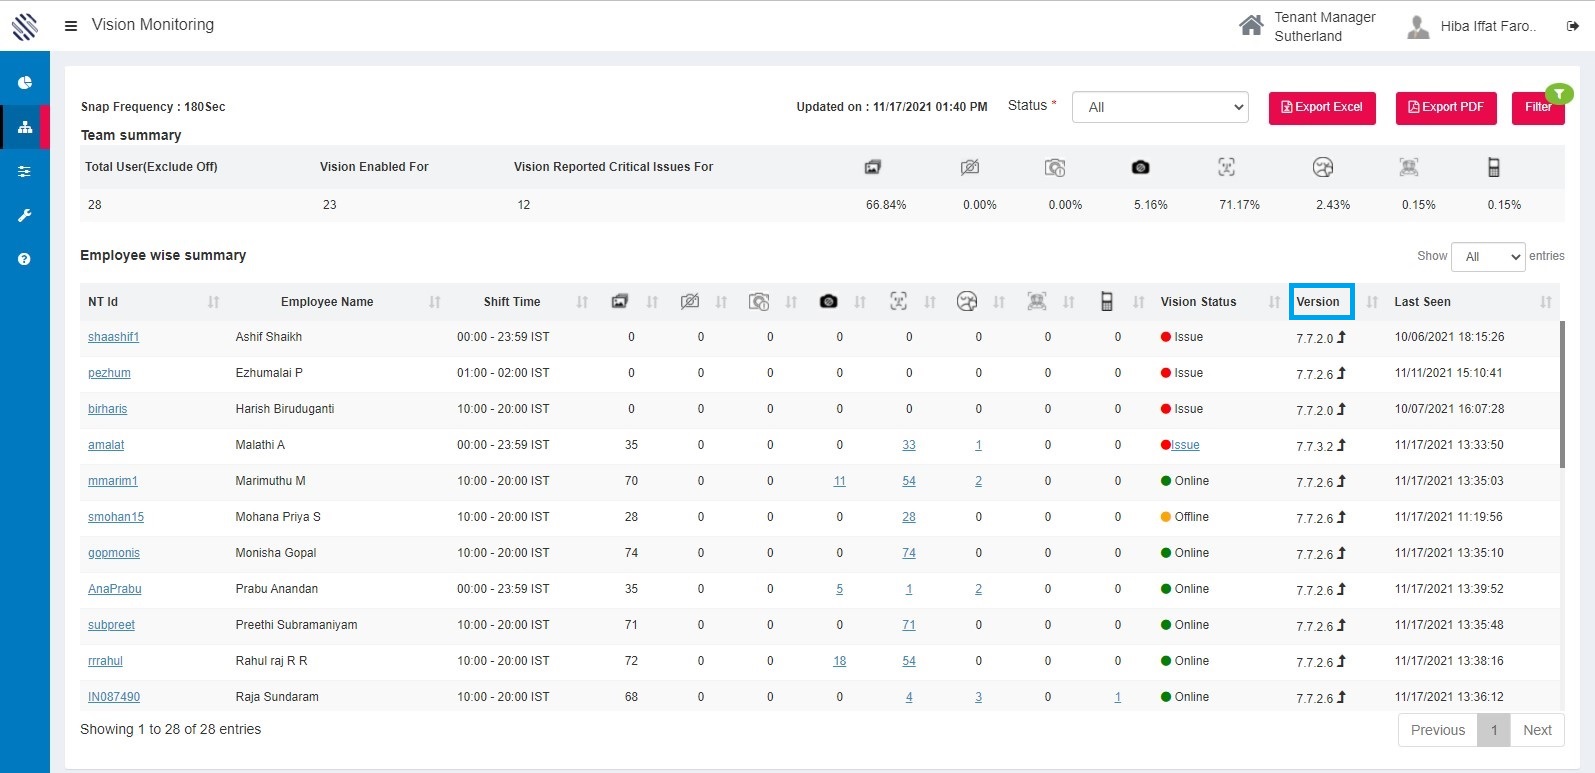The height and width of the screenshot is (773, 1595).
Task: Click the Export Excel button
Action: point(1322,108)
